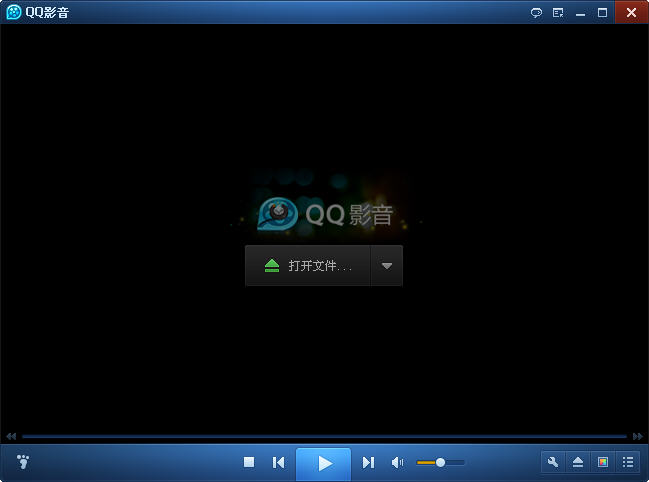Screen dimensions: 649x482
Task: Click the fast-forward arrows right of the seek bar
Action: tap(637, 436)
